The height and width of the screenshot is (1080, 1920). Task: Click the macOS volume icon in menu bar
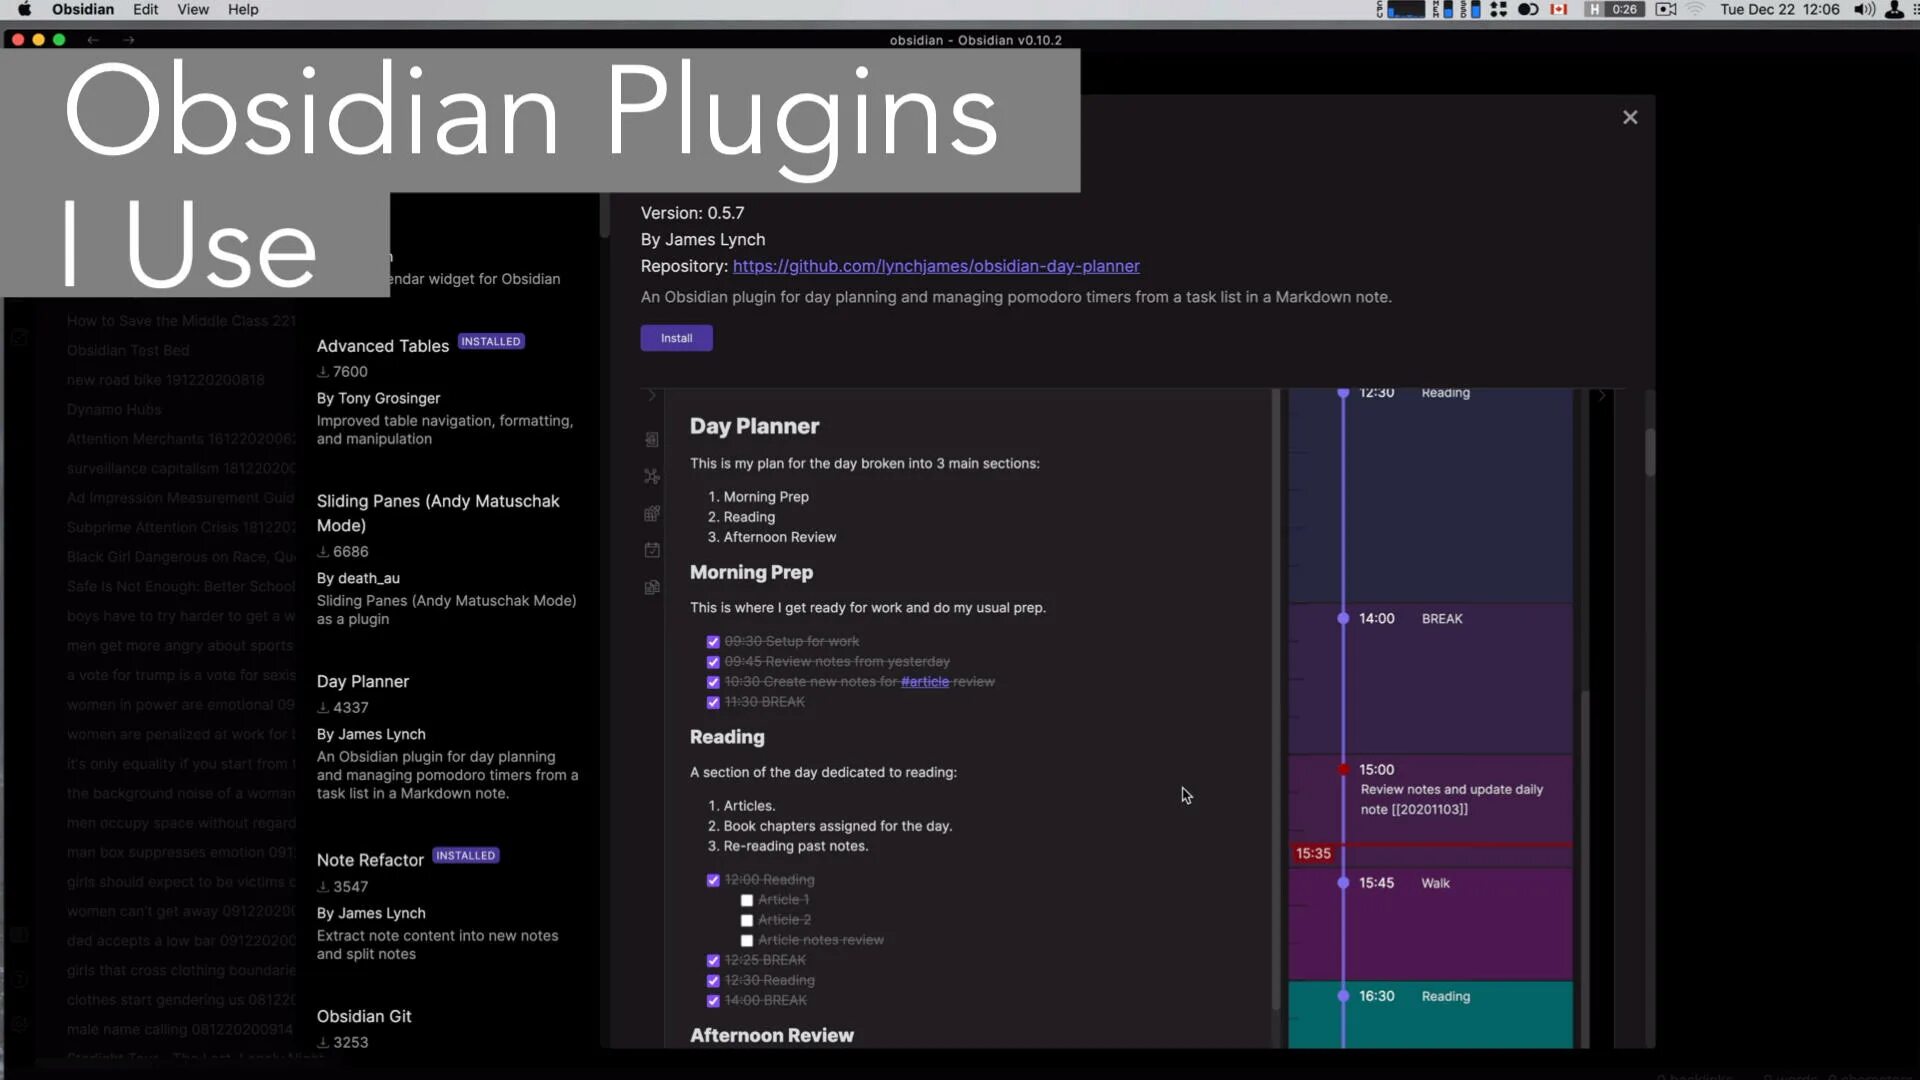tap(1863, 9)
